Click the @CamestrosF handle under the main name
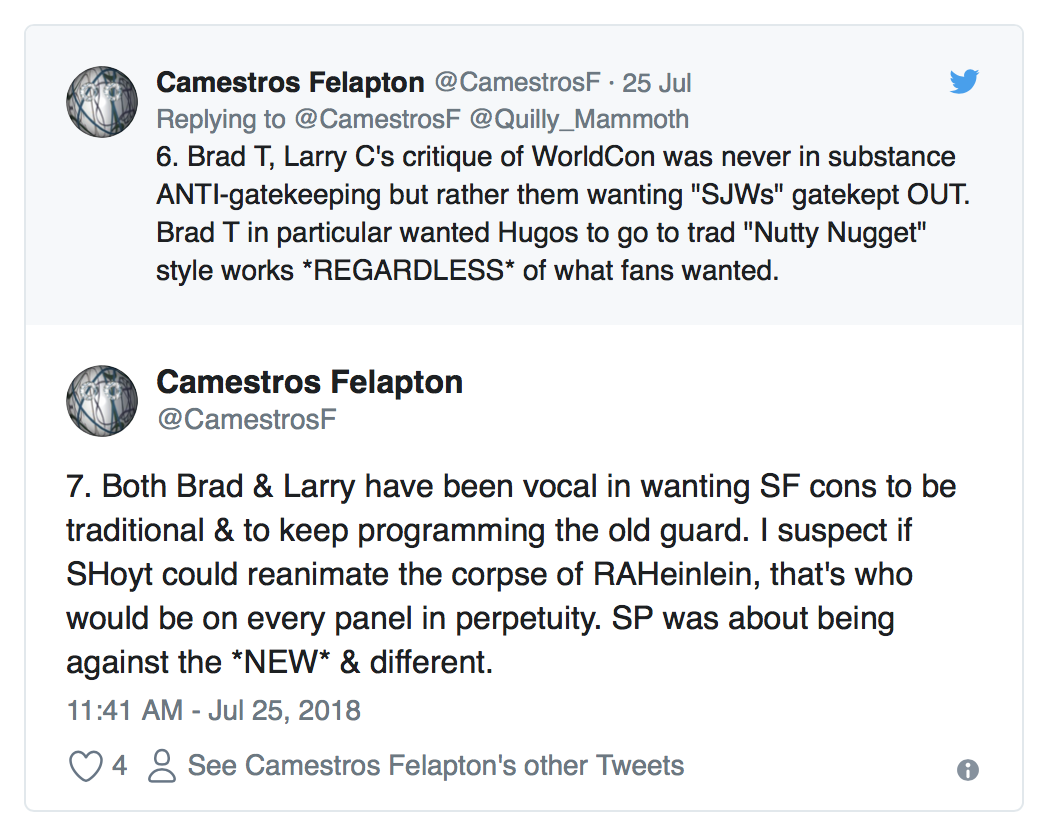This screenshot has width=1052, height=838. pyautogui.click(x=246, y=420)
